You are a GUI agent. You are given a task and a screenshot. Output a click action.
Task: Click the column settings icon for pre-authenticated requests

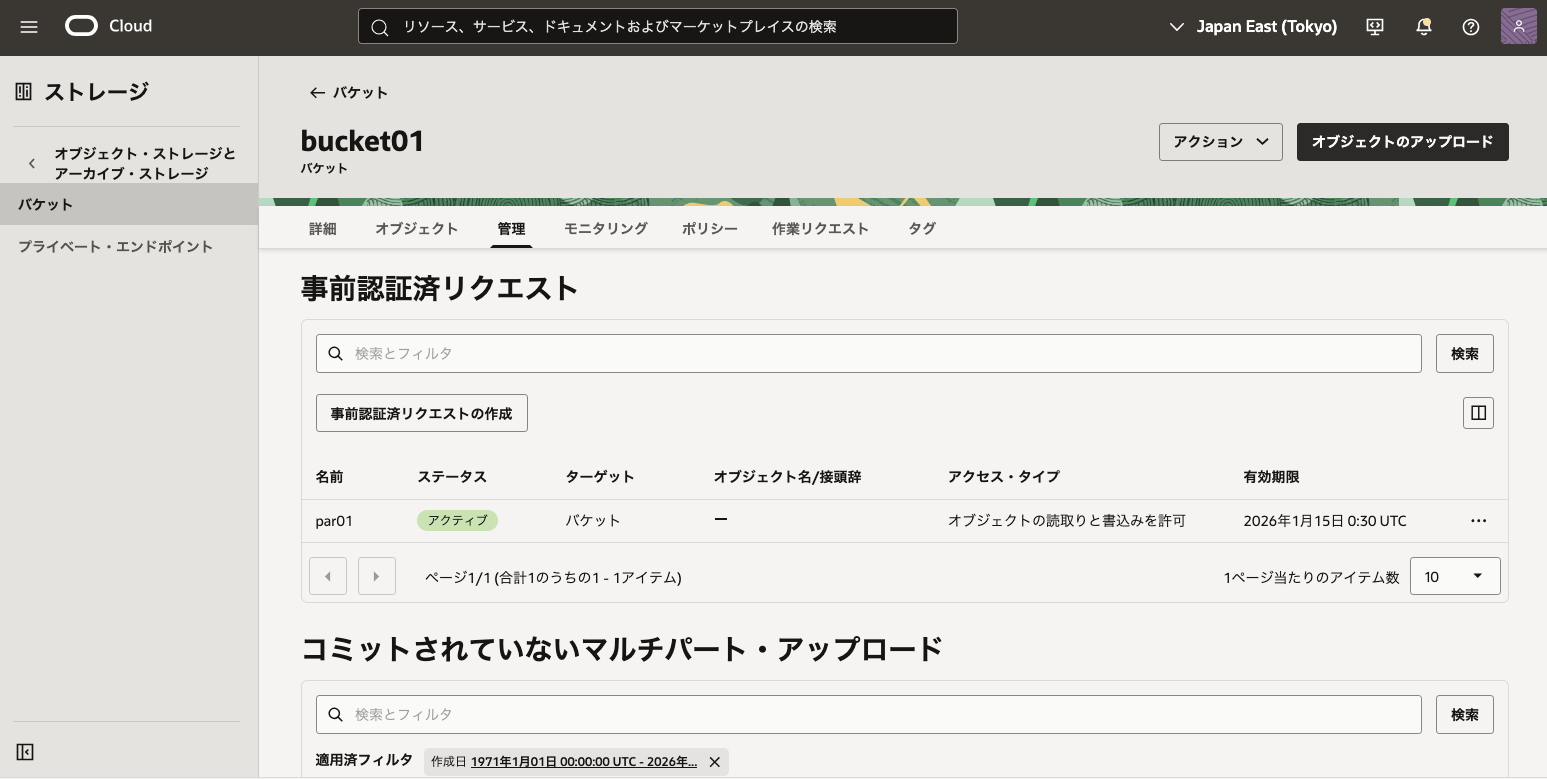[1478, 412]
